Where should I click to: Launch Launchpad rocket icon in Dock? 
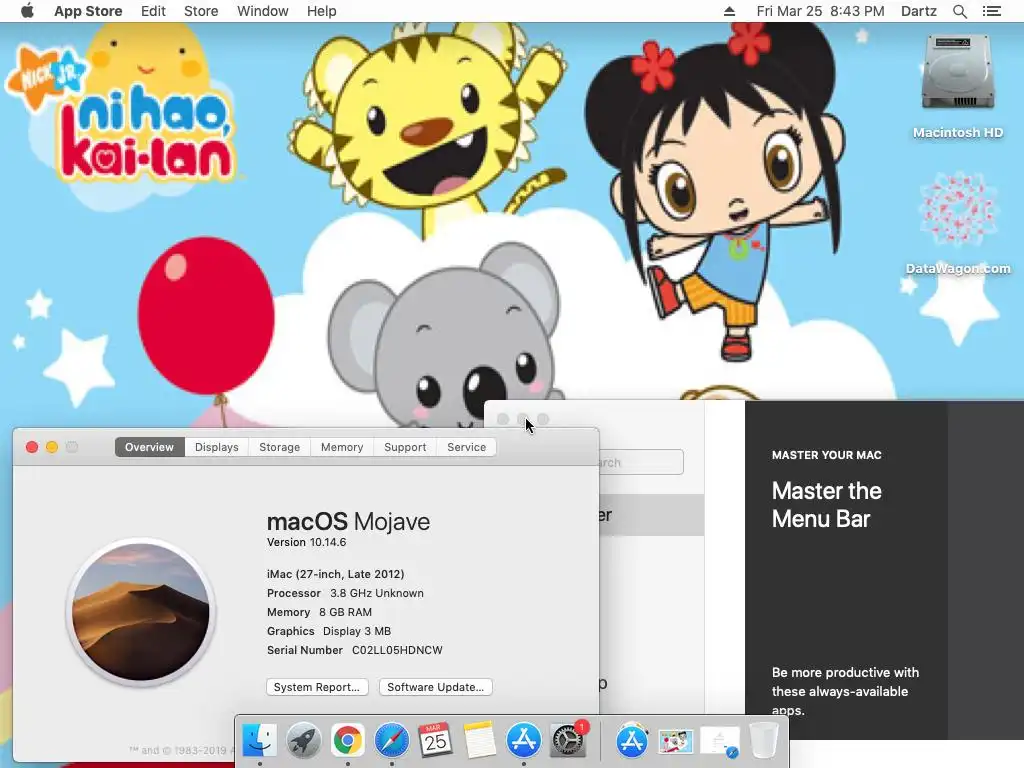(x=303, y=741)
